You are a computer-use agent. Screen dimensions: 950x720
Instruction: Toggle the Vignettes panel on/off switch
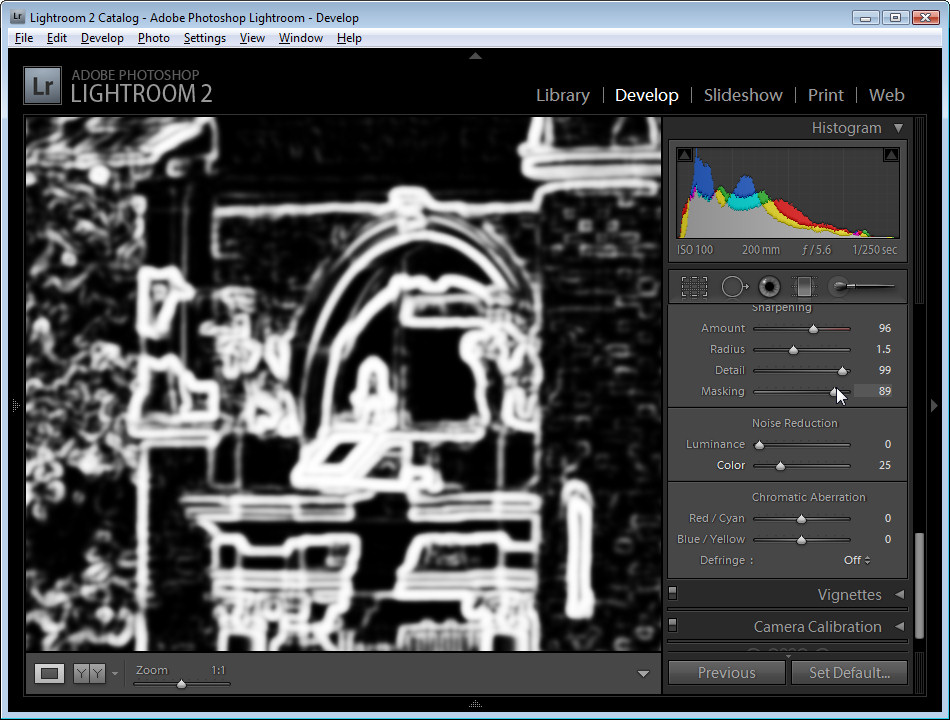(673, 593)
